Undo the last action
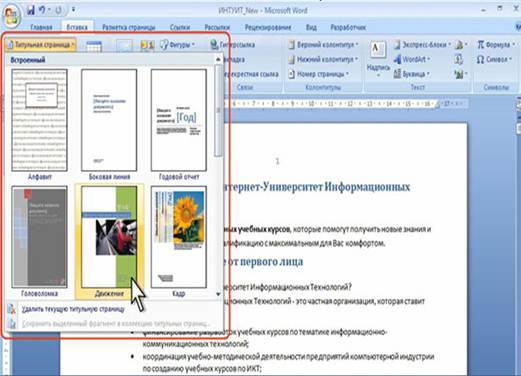 coord(42,10)
